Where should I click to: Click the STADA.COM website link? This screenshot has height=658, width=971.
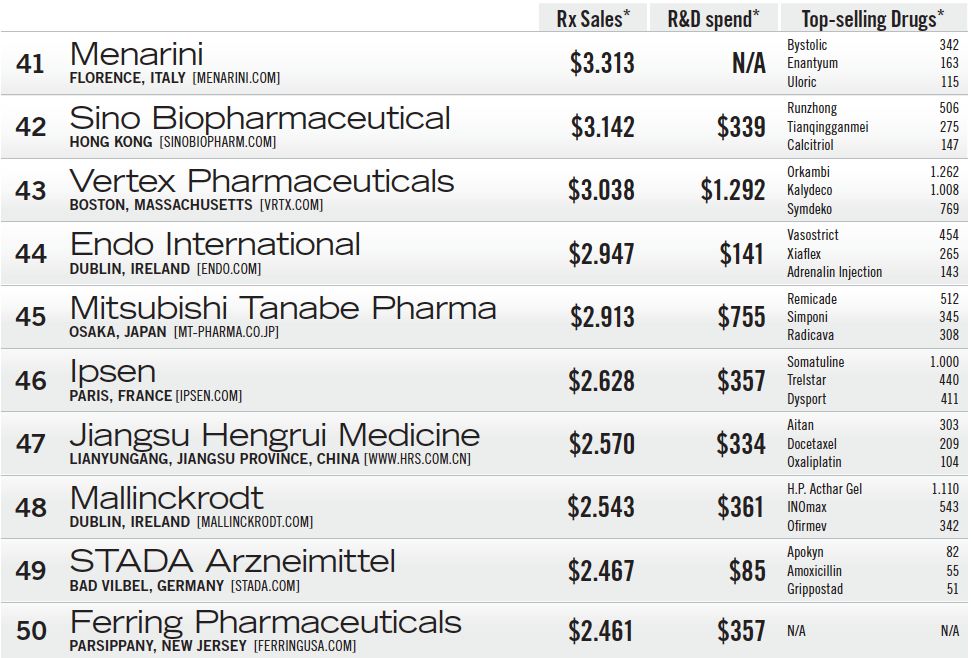click(265, 586)
